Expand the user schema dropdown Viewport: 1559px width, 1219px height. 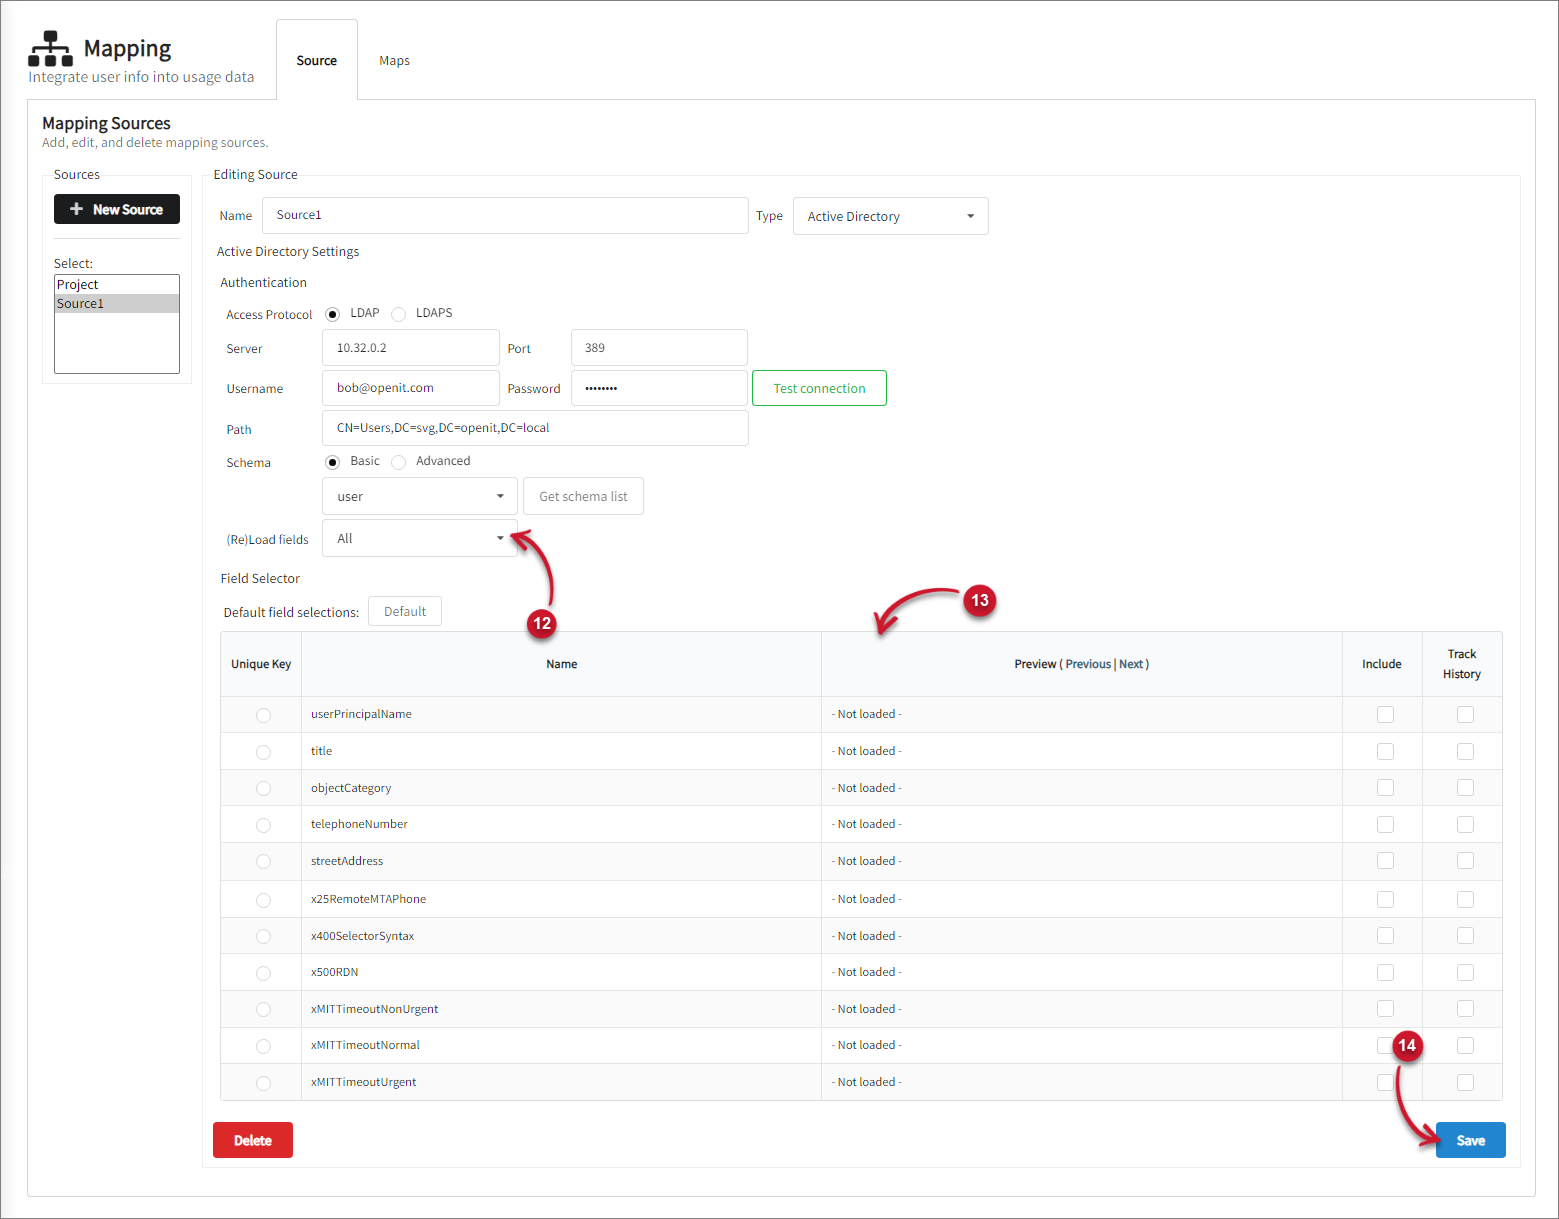419,496
